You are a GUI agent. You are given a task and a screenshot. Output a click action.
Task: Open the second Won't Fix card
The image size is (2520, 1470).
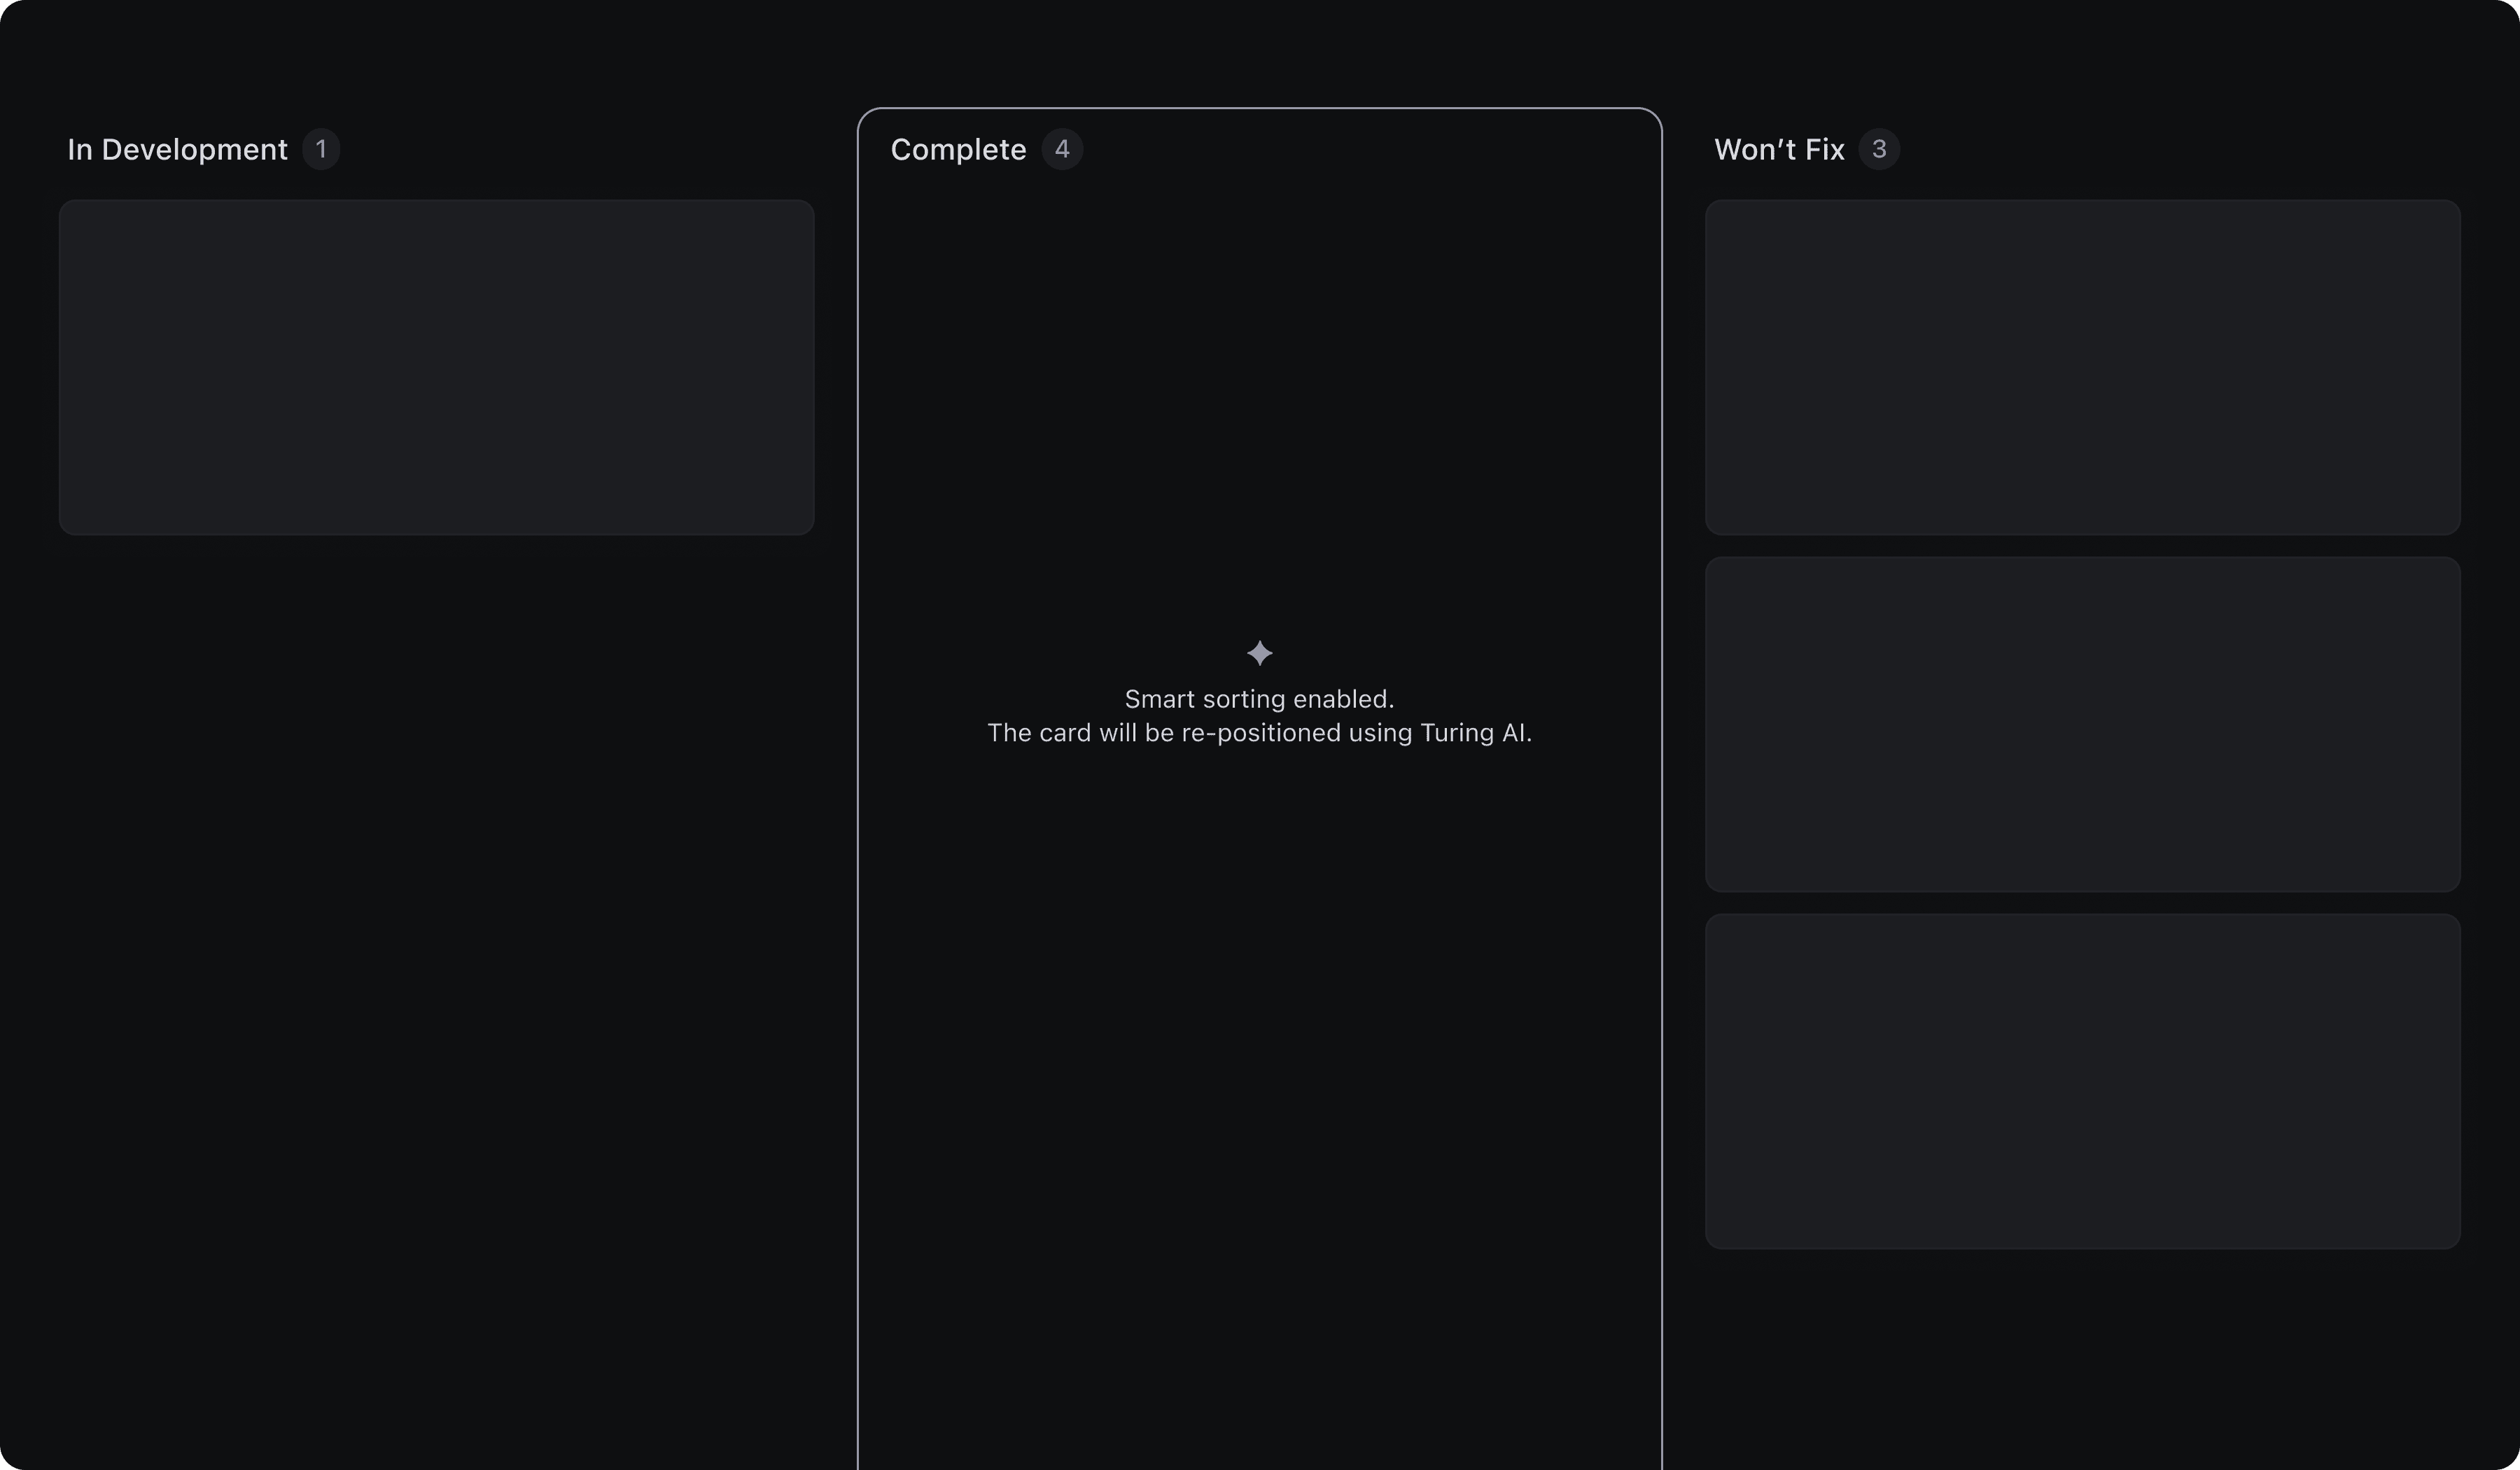[2082, 724]
